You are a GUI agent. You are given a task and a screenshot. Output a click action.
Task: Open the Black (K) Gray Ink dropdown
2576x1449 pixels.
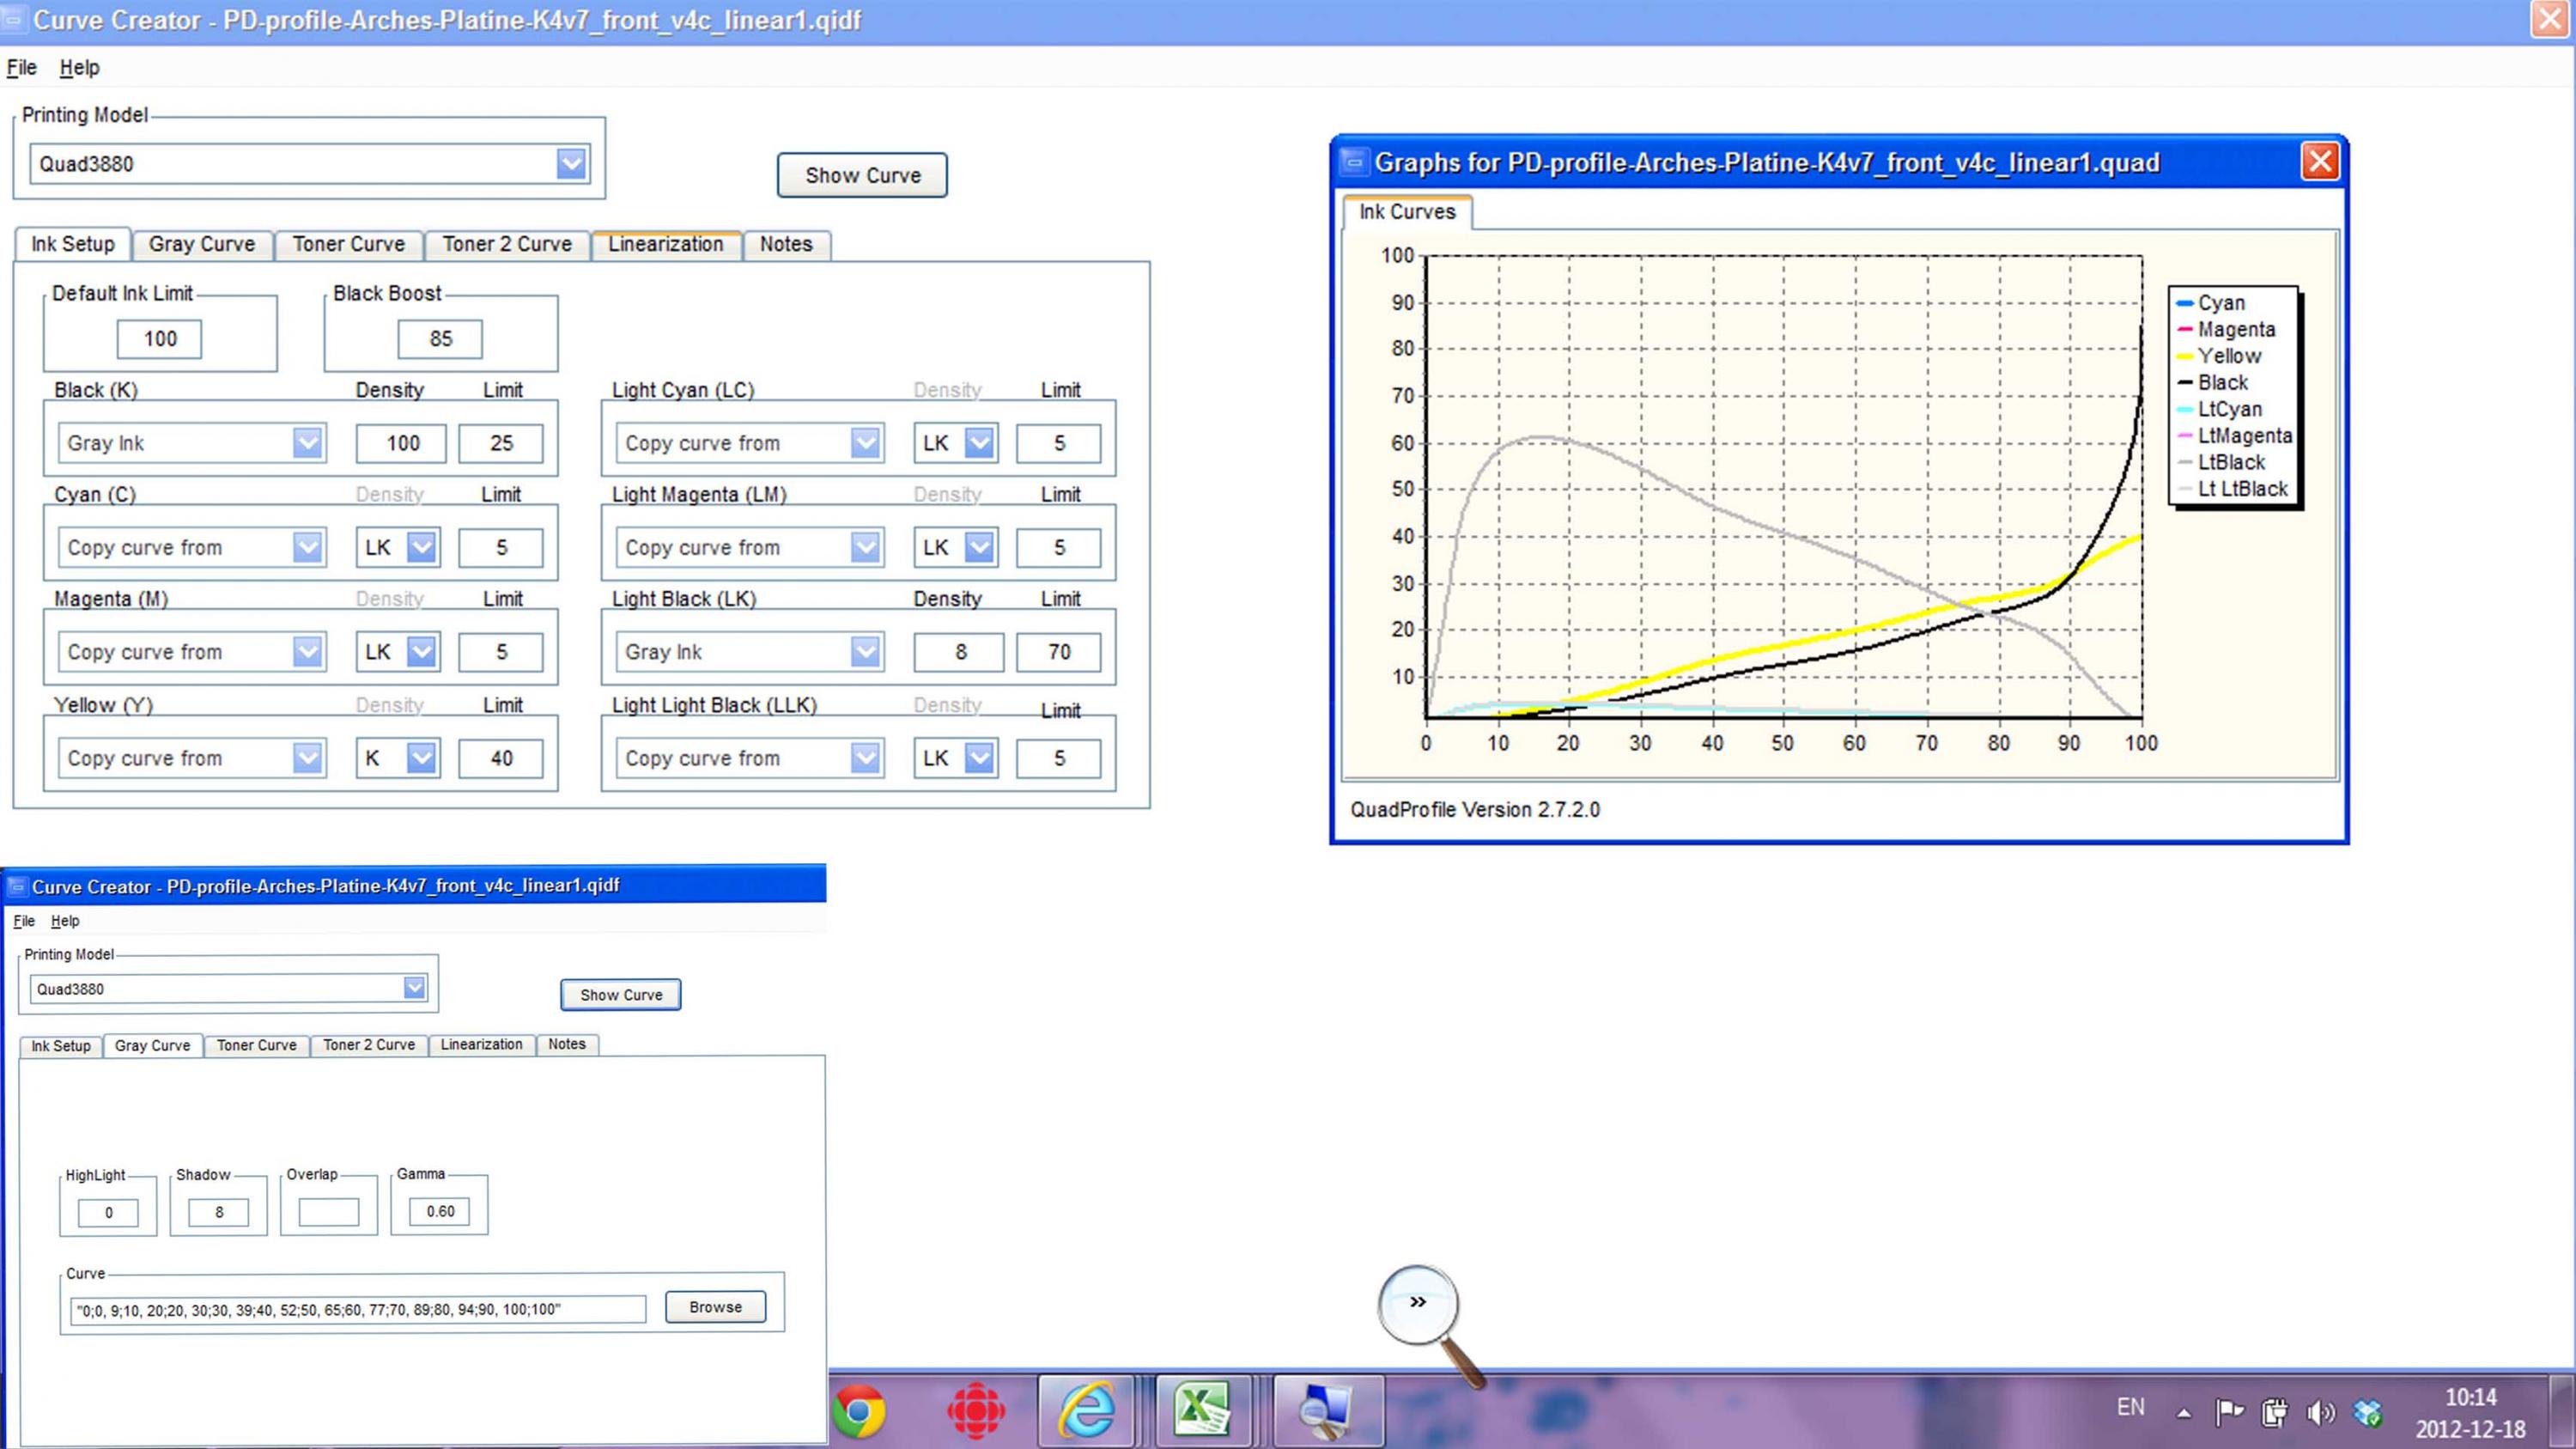307,442
